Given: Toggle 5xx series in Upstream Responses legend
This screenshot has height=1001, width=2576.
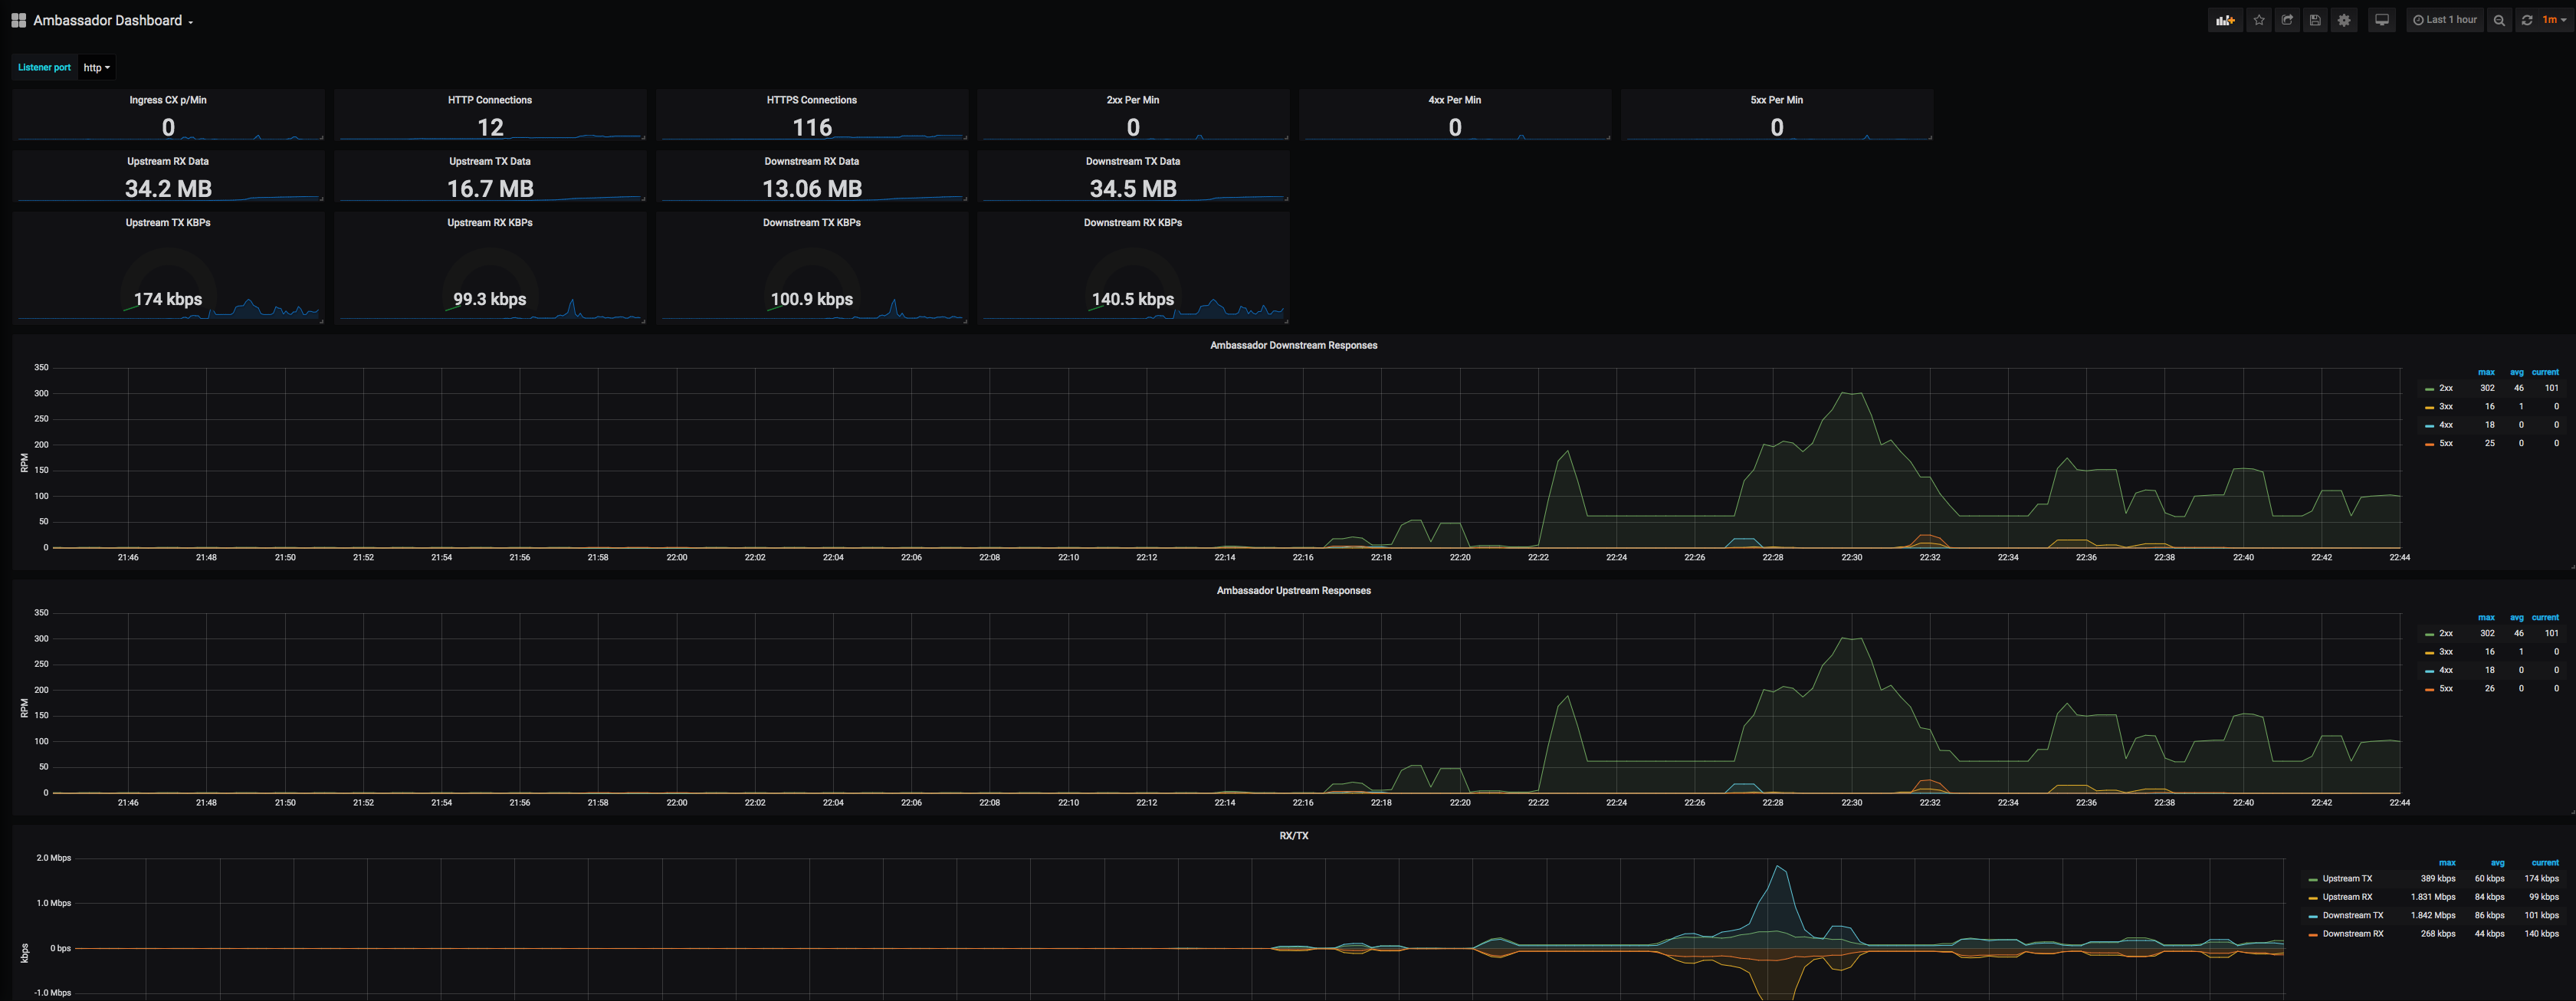Looking at the screenshot, I should tap(2445, 689).
